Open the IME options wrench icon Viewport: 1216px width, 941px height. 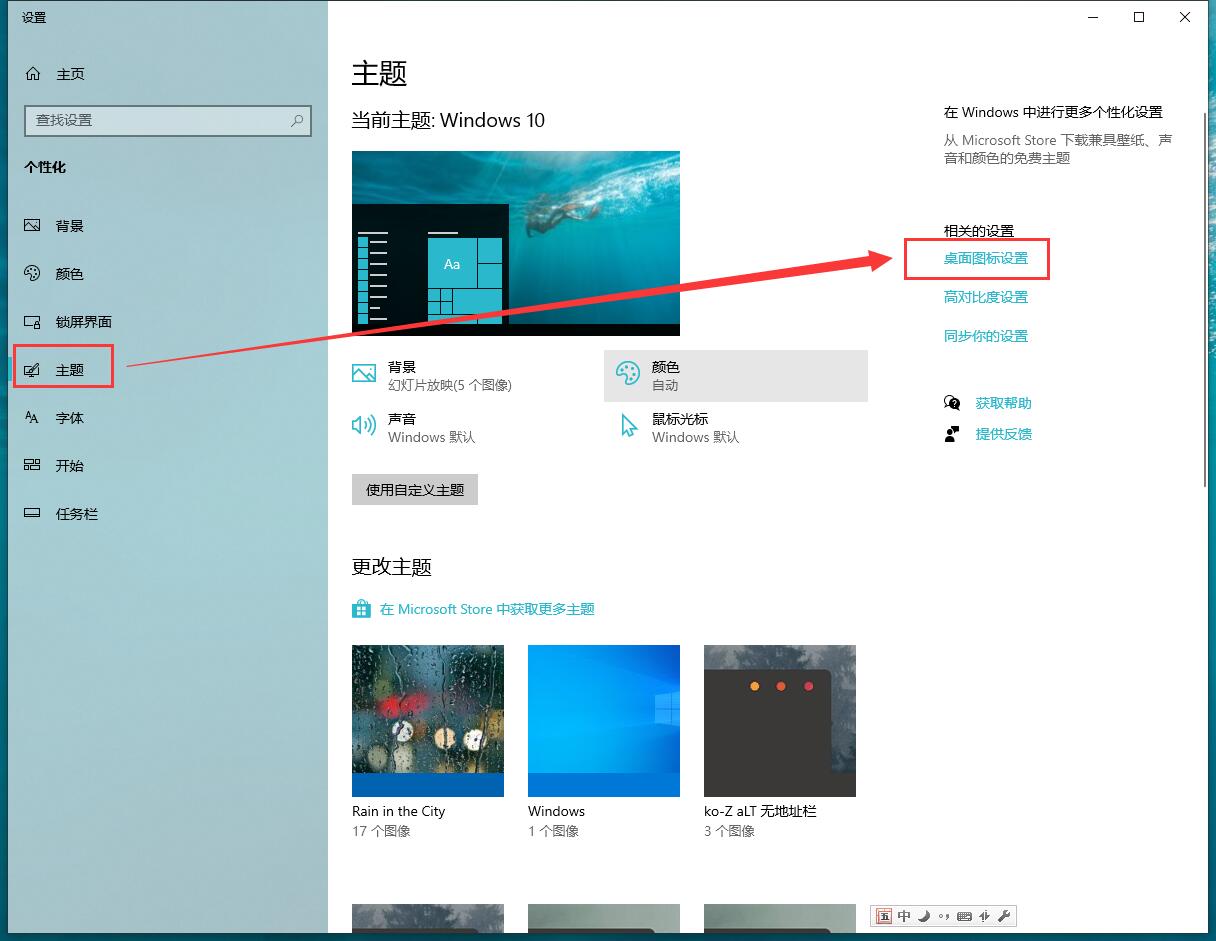pyautogui.click(x=1003, y=916)
